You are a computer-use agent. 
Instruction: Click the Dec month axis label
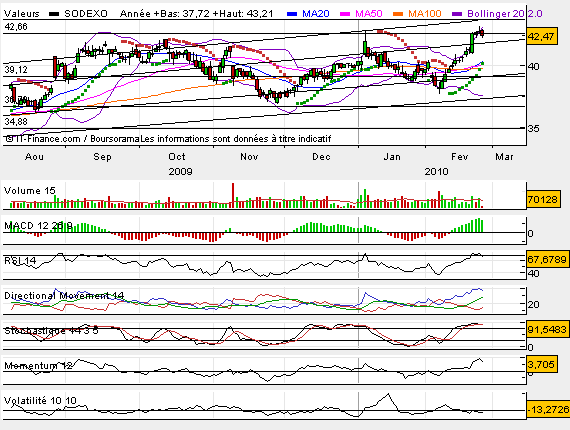321,157
